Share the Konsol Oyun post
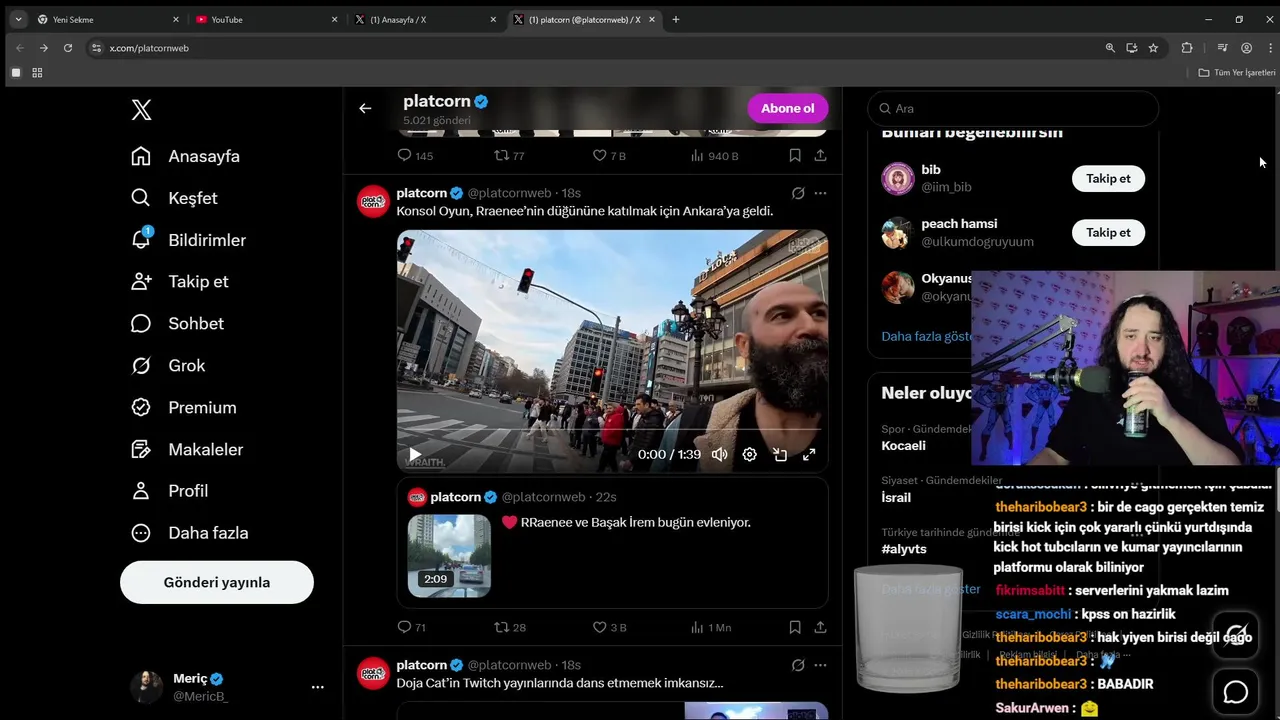The image size is (1280, 720). click(820, 627)
